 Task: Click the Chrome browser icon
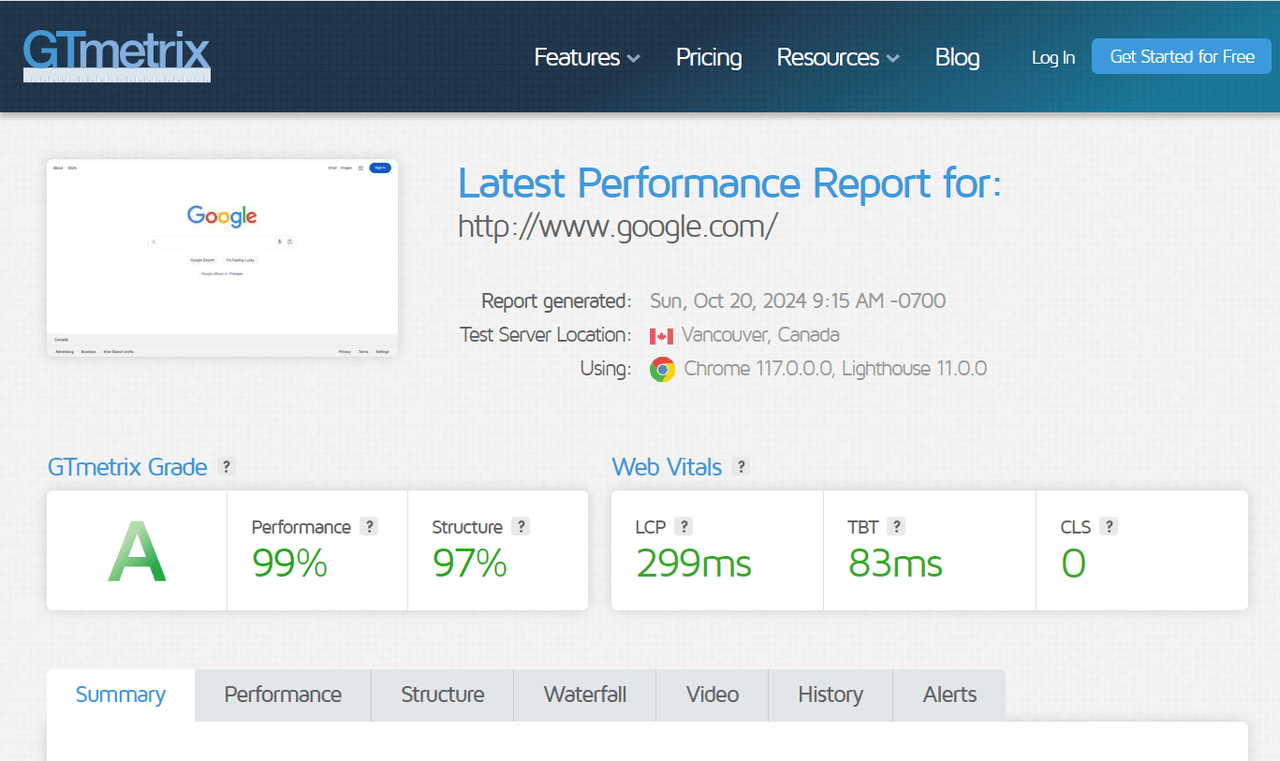pos(662,369)
